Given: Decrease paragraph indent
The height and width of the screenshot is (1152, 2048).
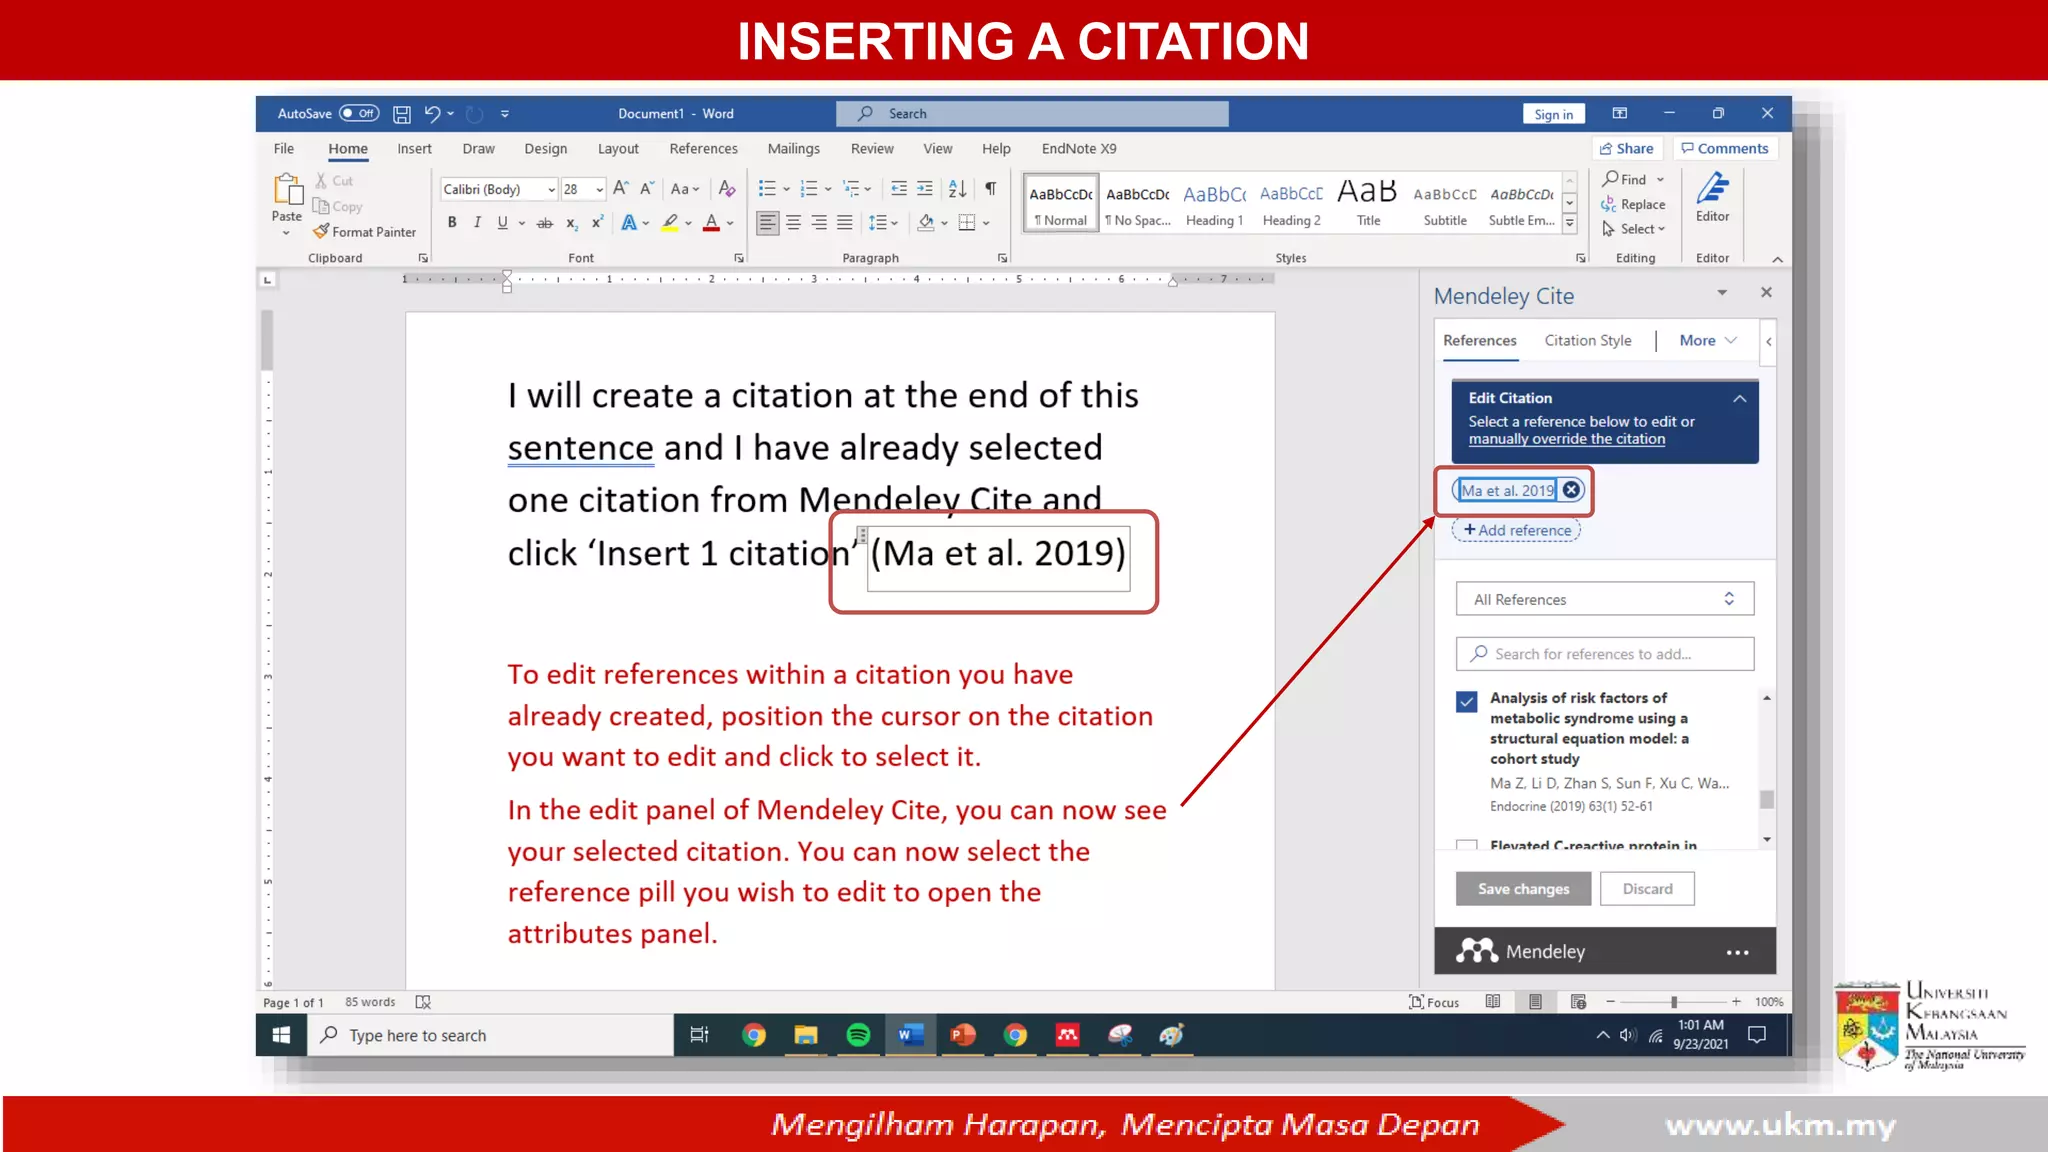Looking at the screenshot, I should [899, 188].
